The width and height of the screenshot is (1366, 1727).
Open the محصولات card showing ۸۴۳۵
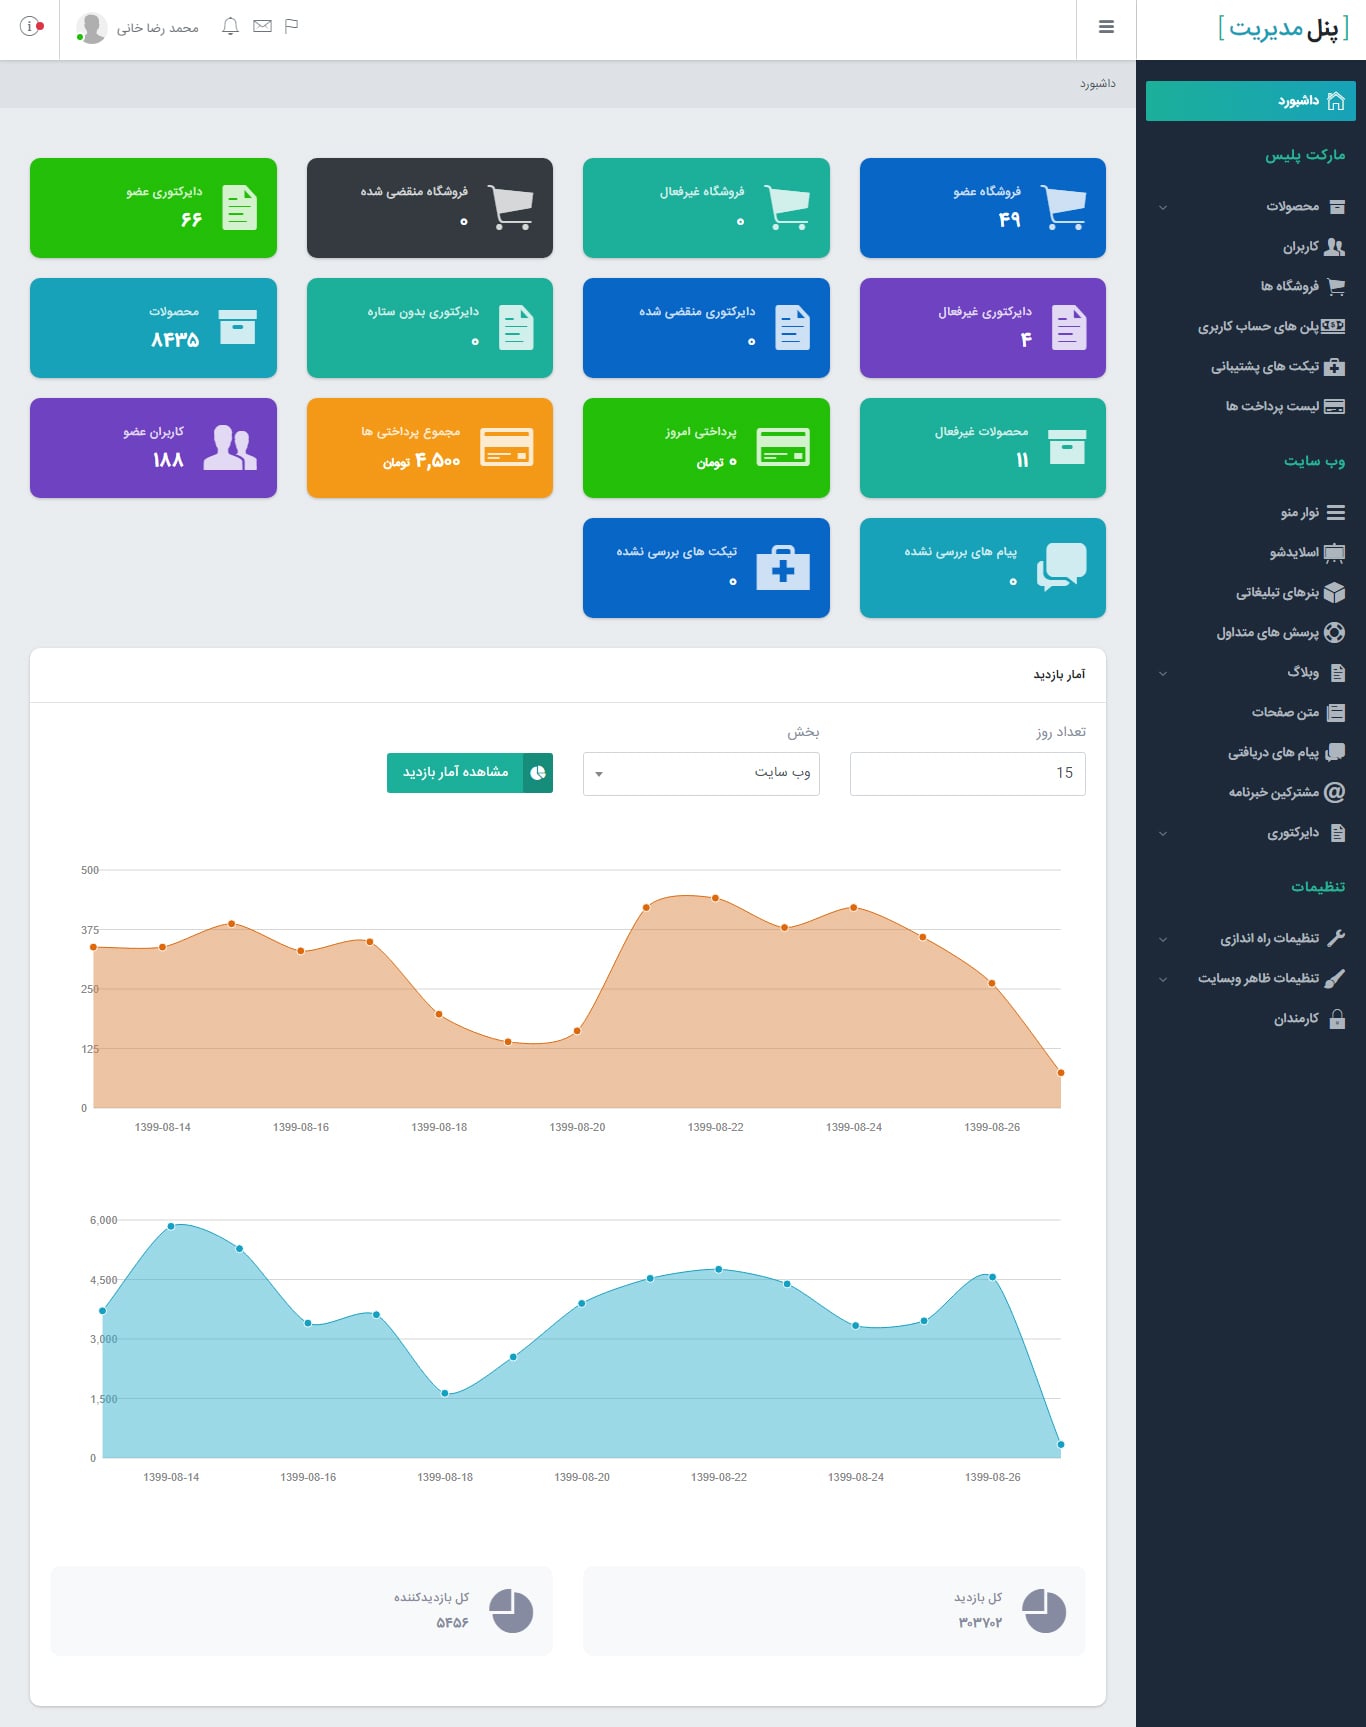click(153, 328)
